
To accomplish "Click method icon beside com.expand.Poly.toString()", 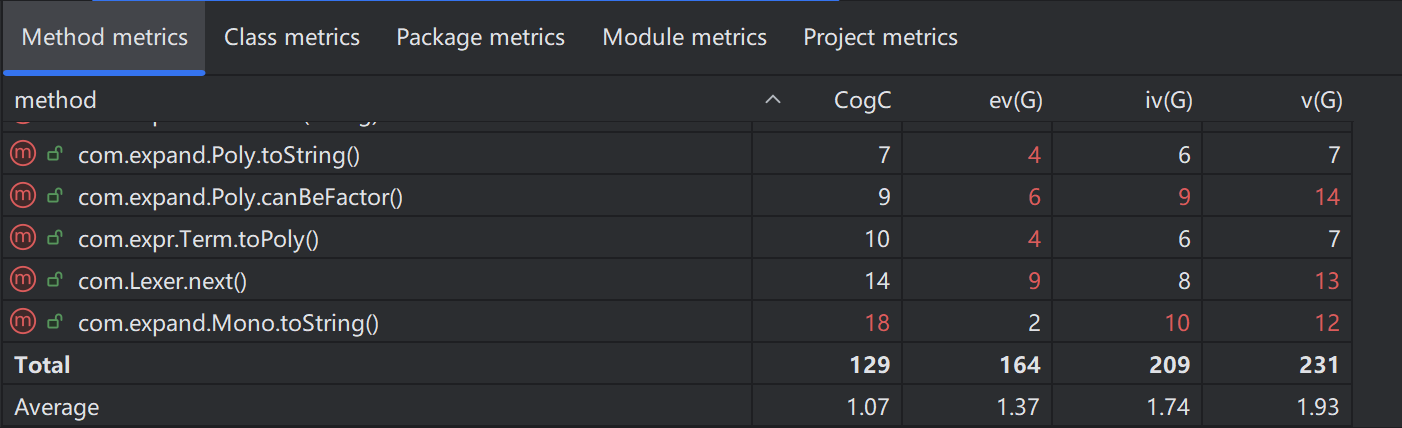I will 22,155.
